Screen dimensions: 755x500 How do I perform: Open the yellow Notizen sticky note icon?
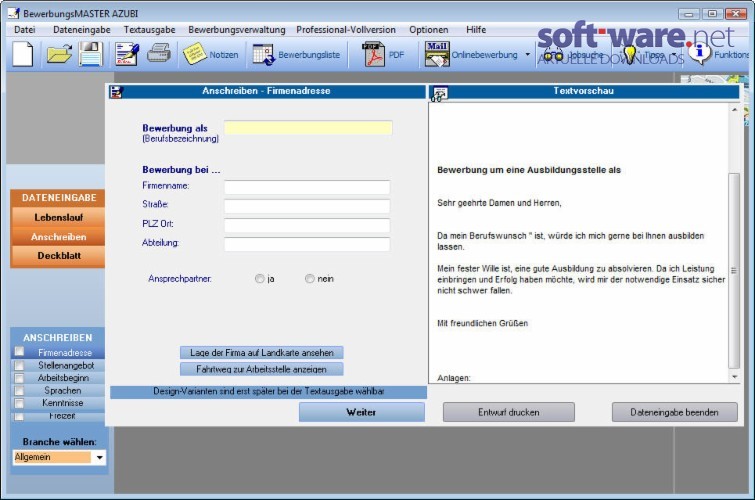pyautogui.click(x=195, y=54)
